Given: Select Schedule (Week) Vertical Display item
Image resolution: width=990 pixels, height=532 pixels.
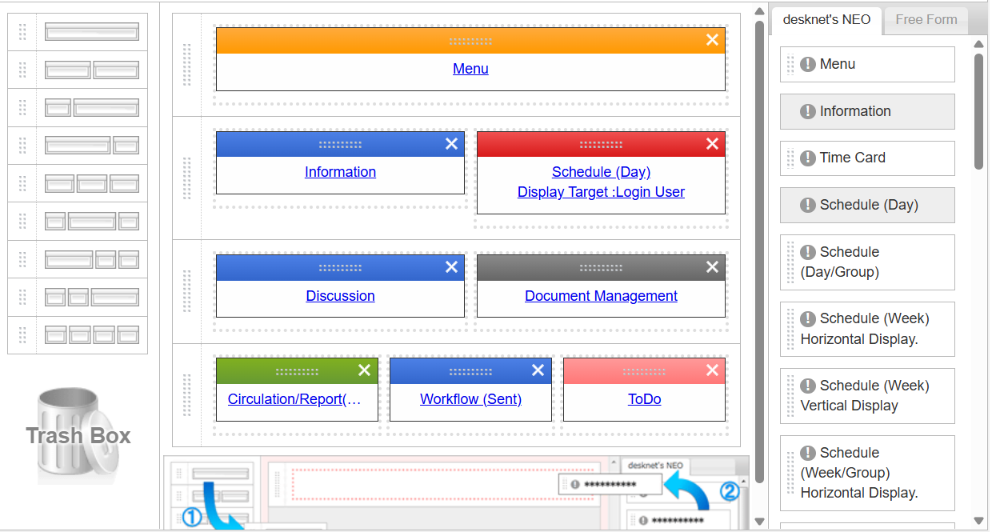Looking at the screenshot, I should (868, 396).
